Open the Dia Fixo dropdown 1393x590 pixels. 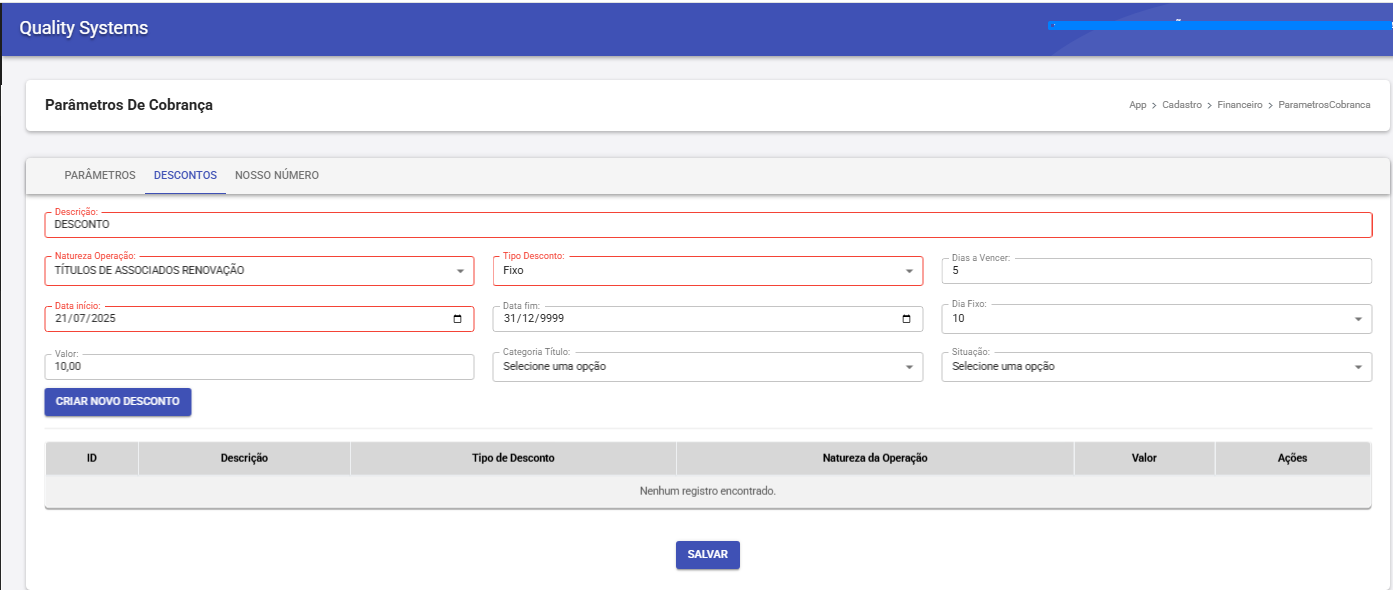point(1357,319)
